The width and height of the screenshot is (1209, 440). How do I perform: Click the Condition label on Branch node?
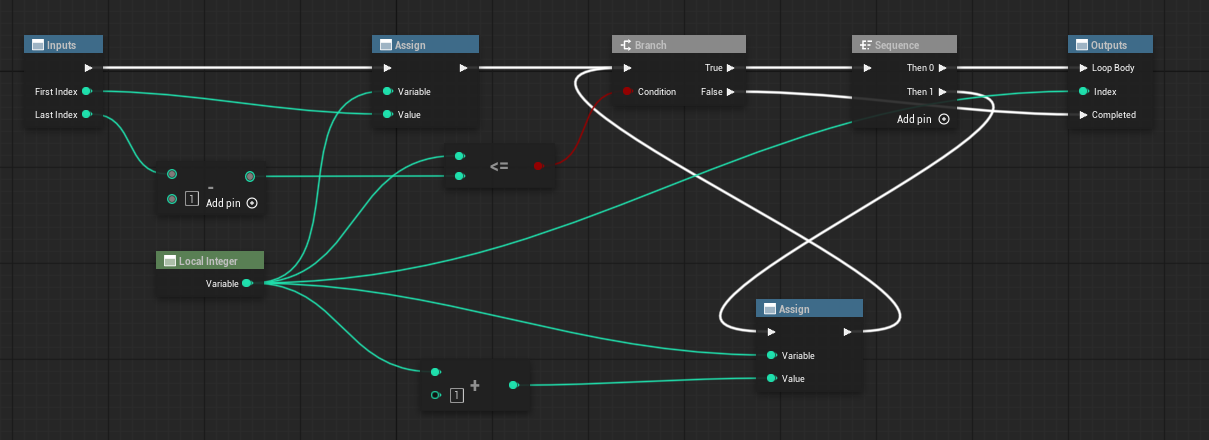point(657,91)
